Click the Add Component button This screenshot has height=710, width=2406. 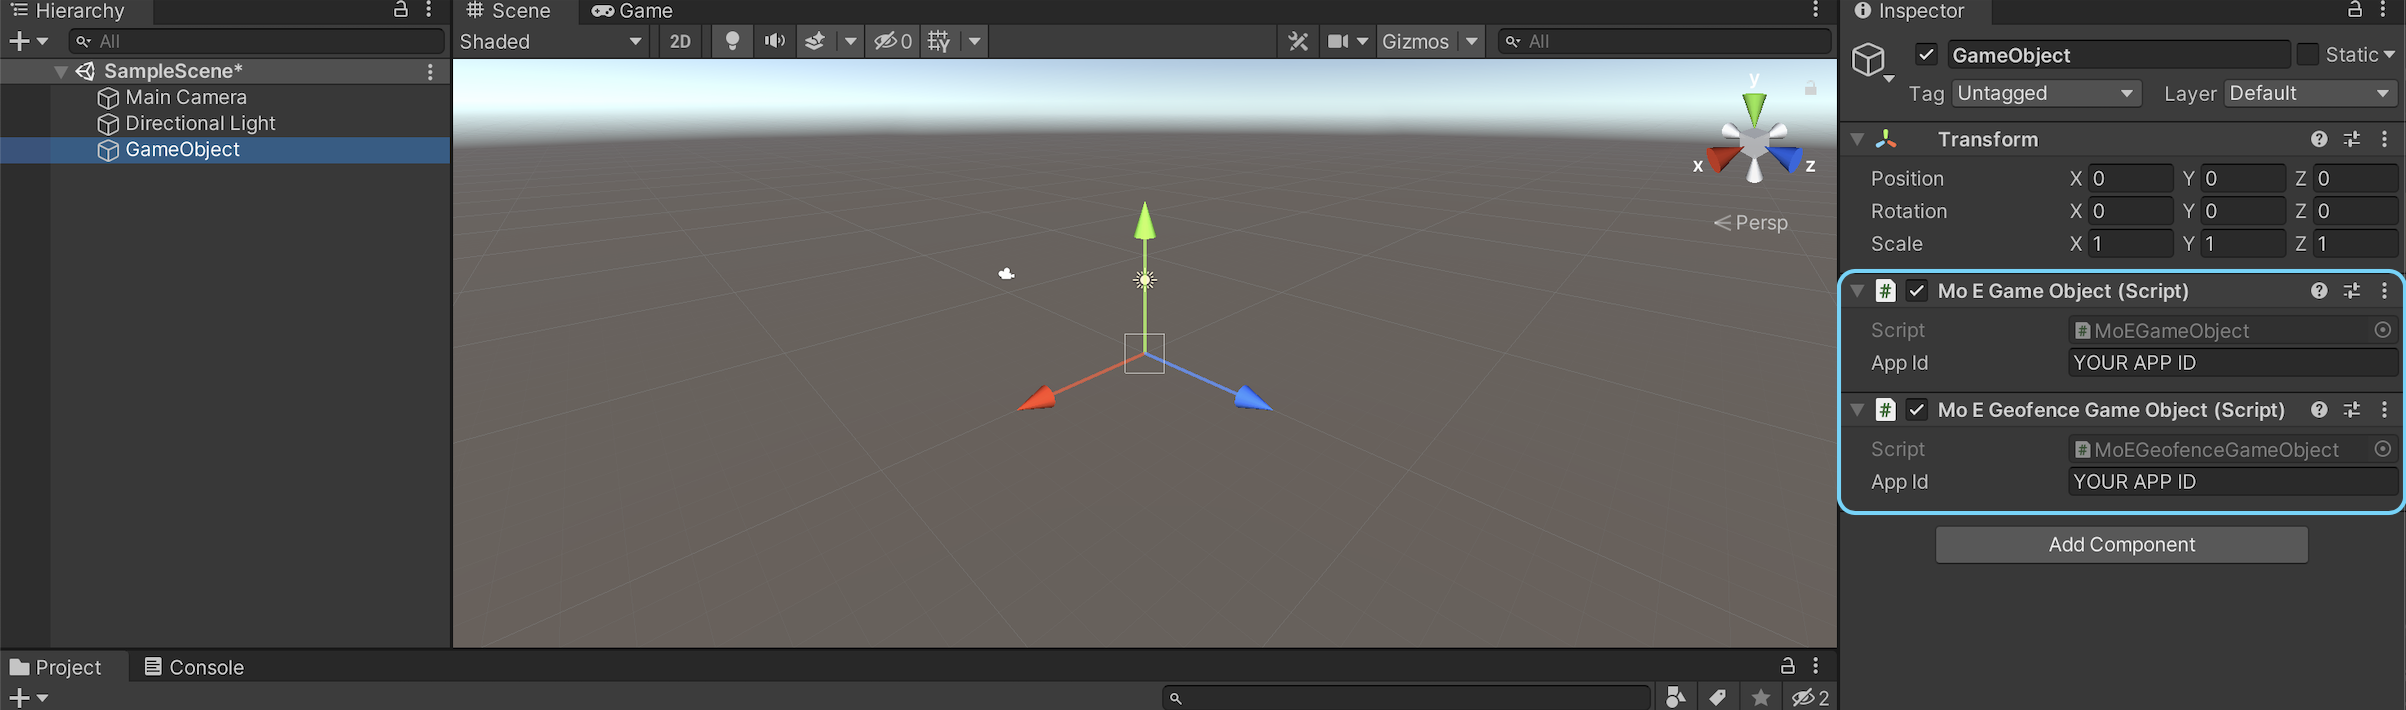[x=2121, y=545]
